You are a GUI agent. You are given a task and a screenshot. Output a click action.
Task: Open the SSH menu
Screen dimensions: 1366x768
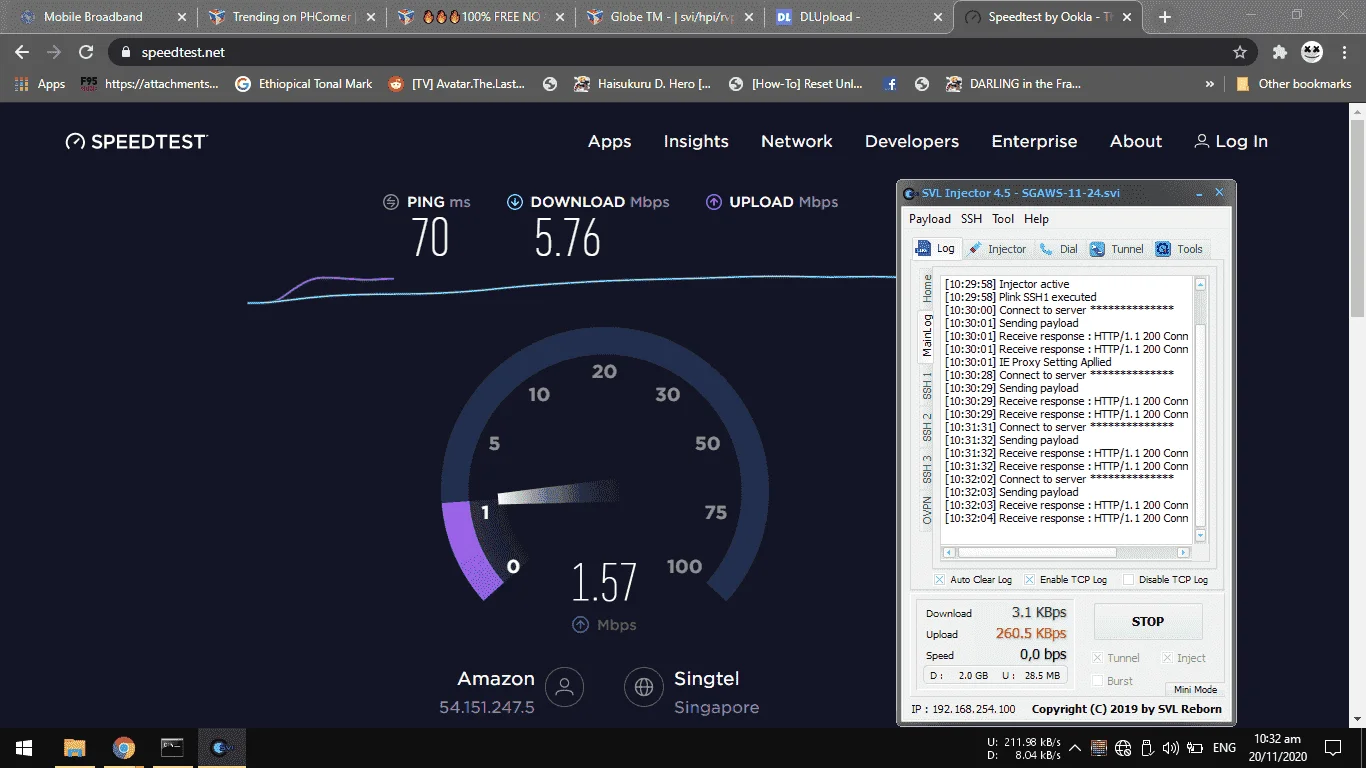tap(971, 219)
